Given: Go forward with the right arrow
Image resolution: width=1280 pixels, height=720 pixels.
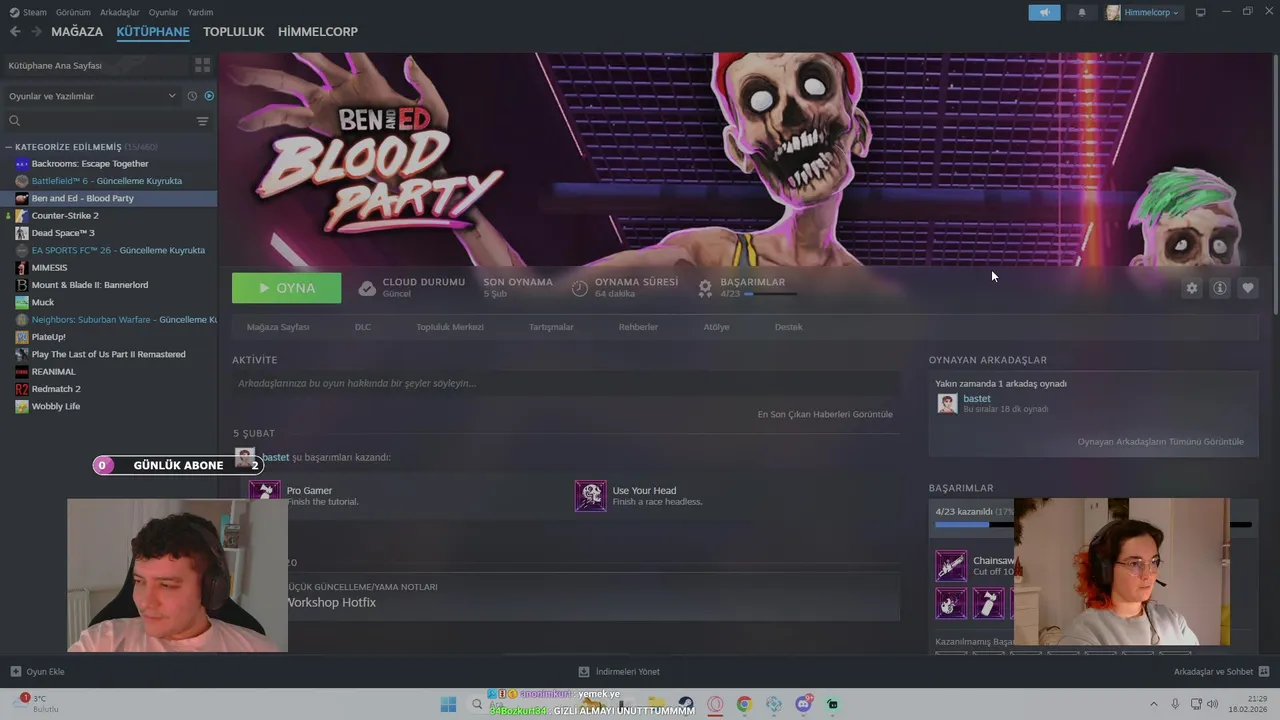Looking at the screenshot, I should (x=36, y=32).
